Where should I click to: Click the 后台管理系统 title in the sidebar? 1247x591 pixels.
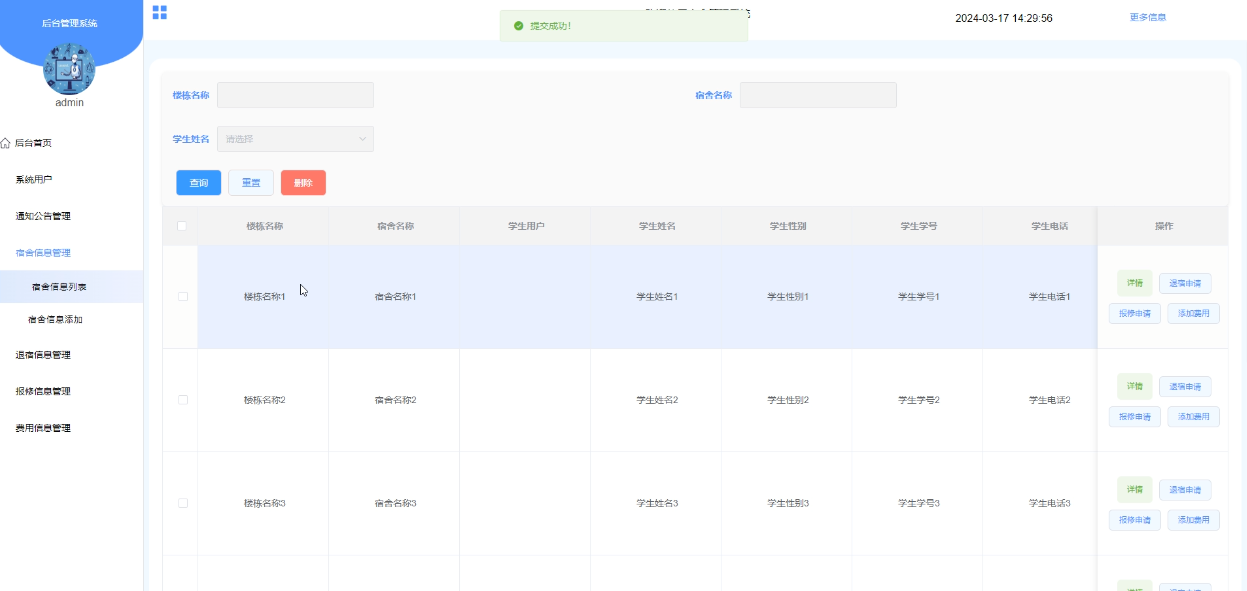click(x=70, y=23)
